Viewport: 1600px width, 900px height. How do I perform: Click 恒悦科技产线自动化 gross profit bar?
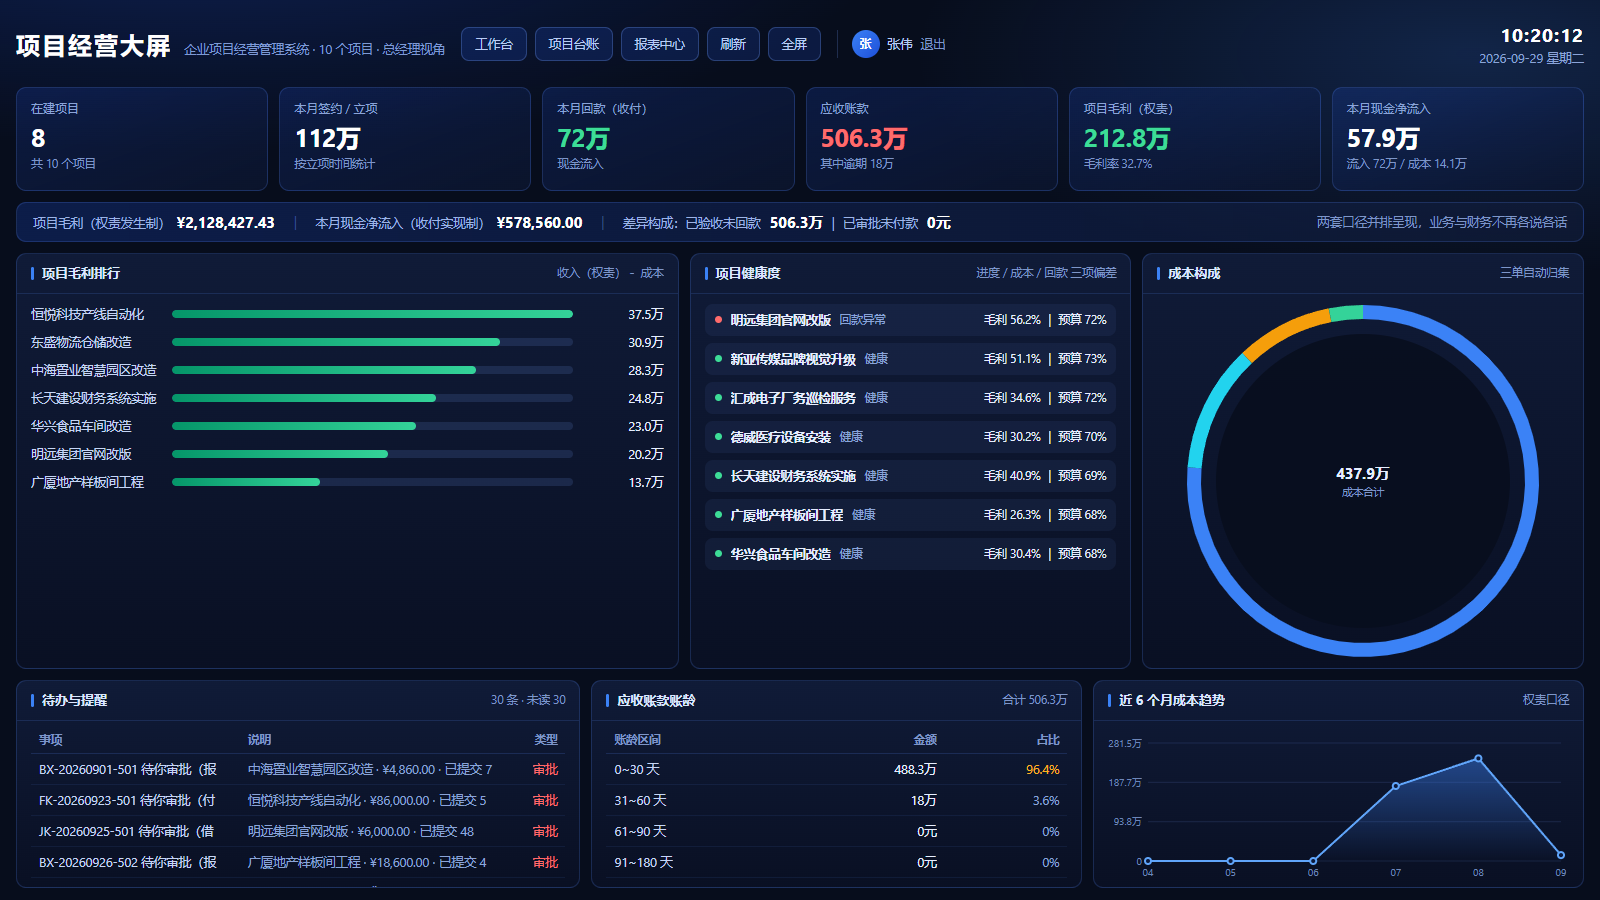click(x=372, y=314)
